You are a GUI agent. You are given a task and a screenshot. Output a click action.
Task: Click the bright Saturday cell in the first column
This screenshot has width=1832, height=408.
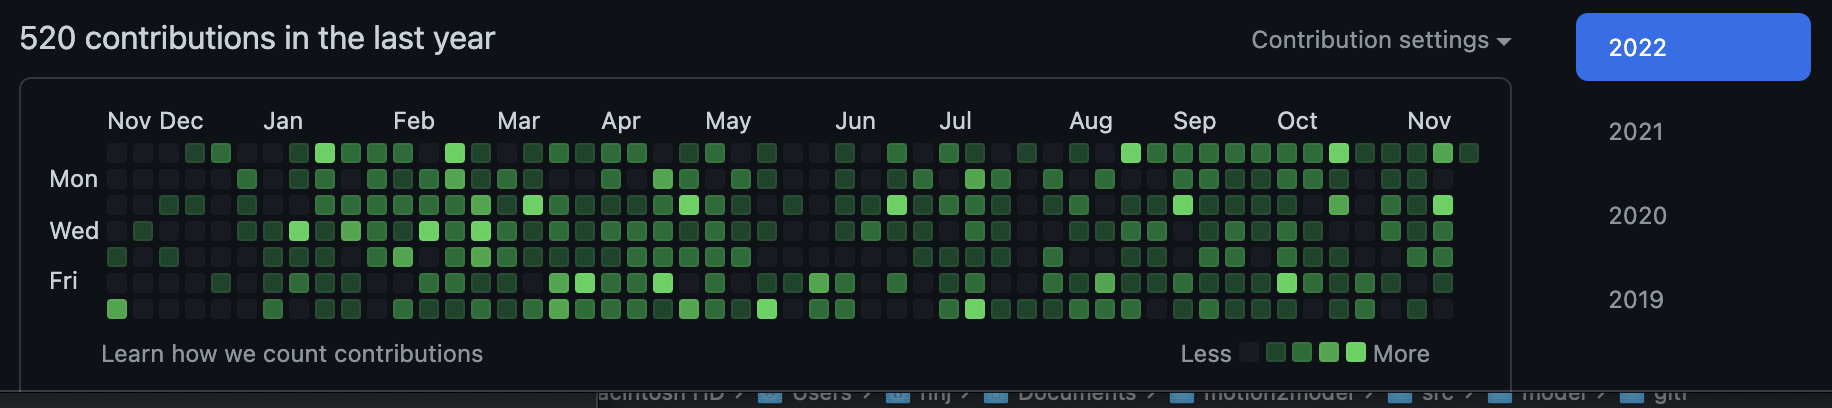(117, 309)
